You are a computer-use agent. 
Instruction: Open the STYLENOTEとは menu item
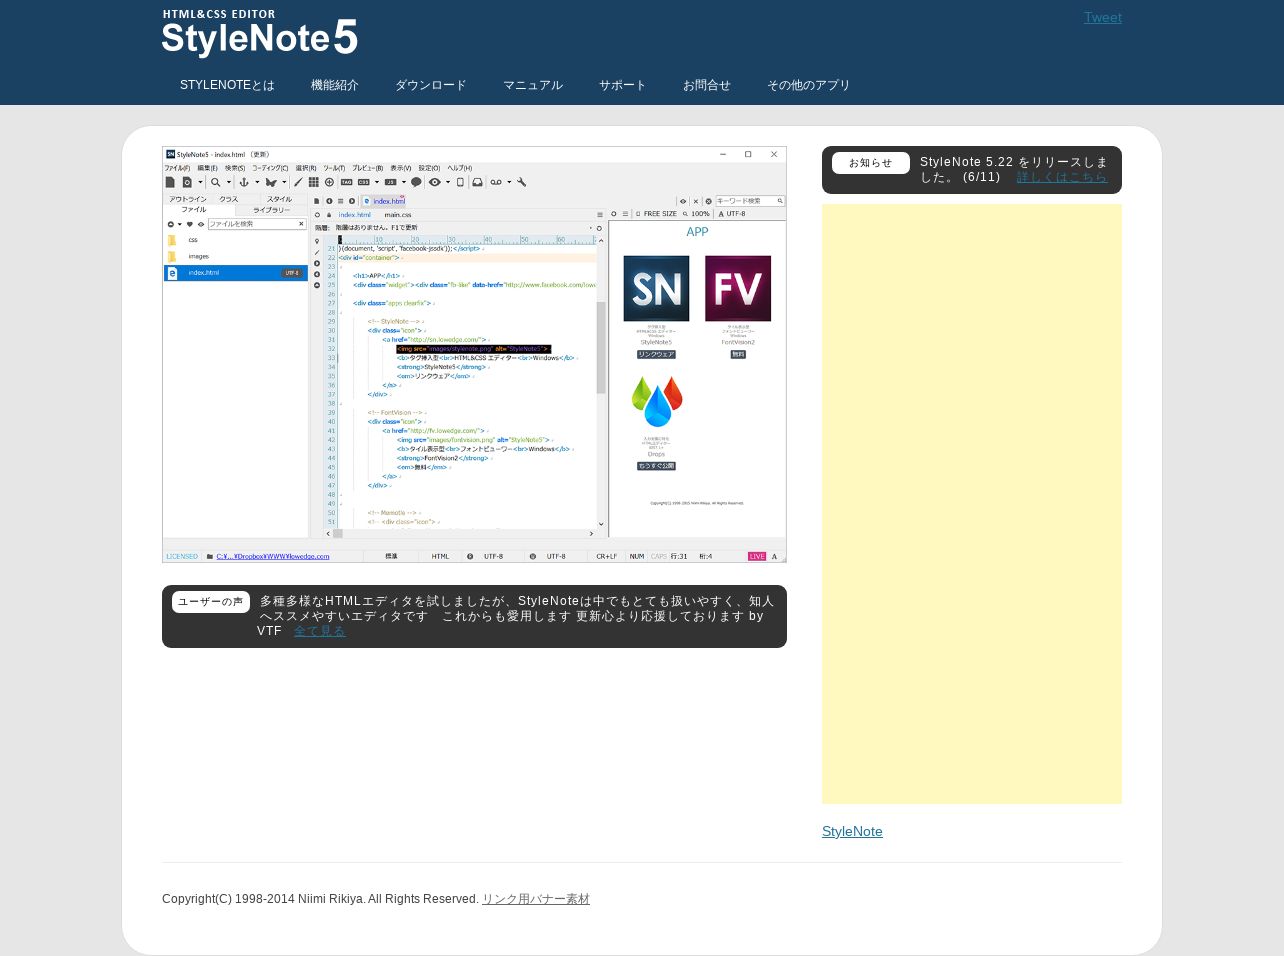click(227, 85)
